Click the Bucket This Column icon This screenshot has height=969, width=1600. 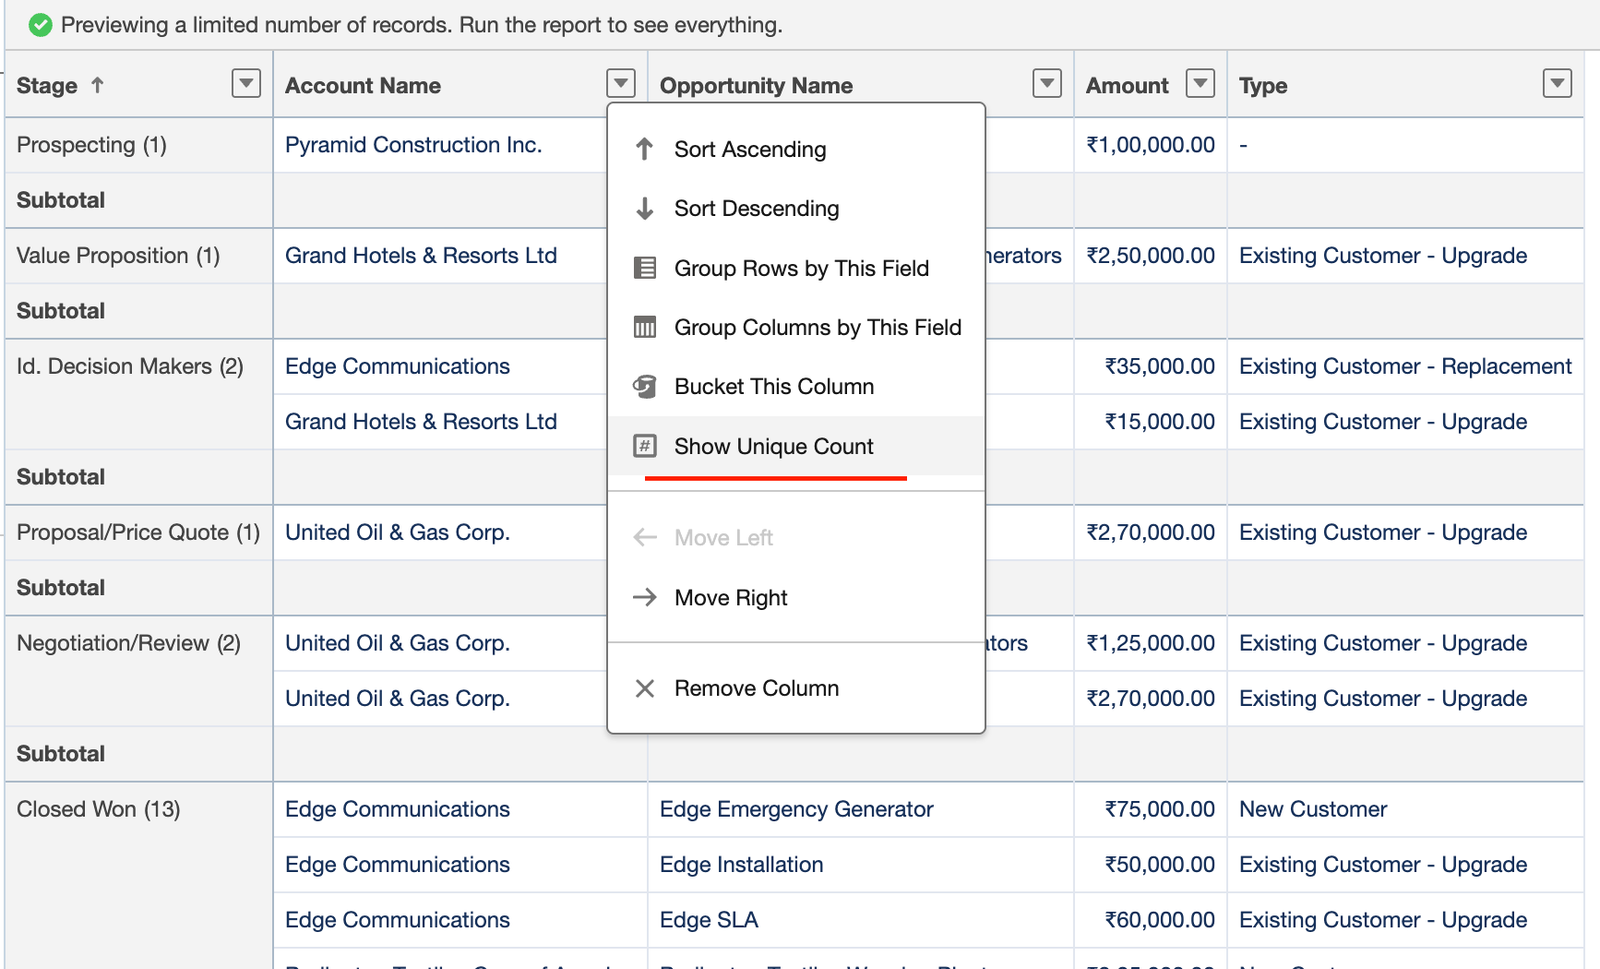(x=645, y=386)
